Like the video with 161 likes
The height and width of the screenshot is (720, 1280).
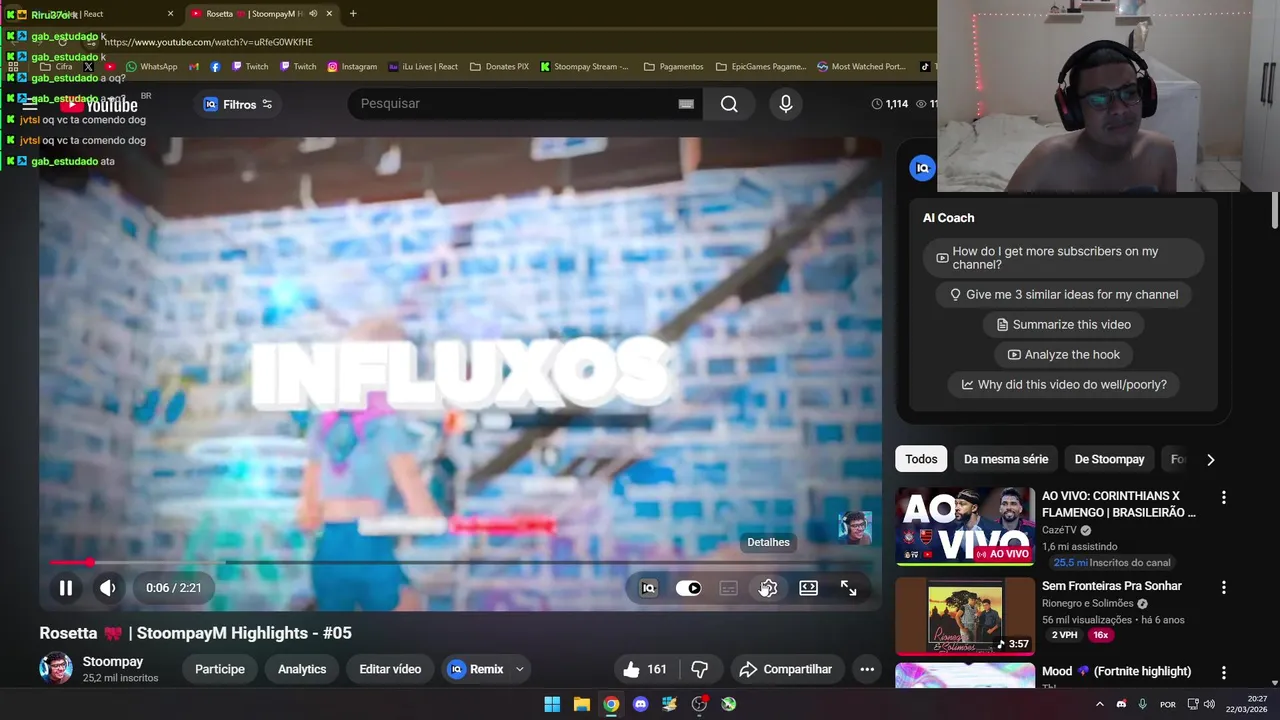coord(644,669)
